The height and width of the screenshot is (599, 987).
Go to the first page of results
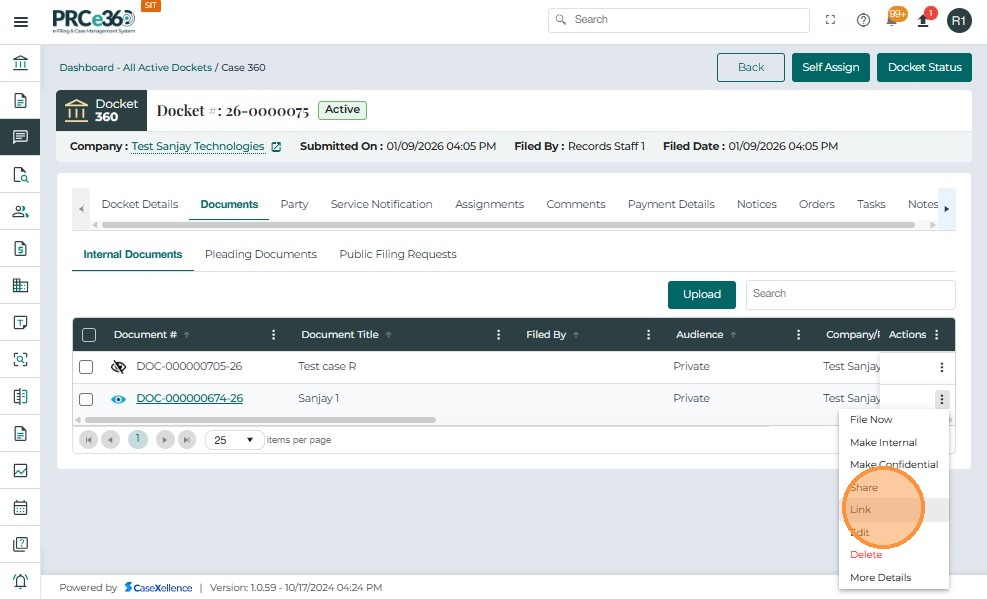[88, 440]
